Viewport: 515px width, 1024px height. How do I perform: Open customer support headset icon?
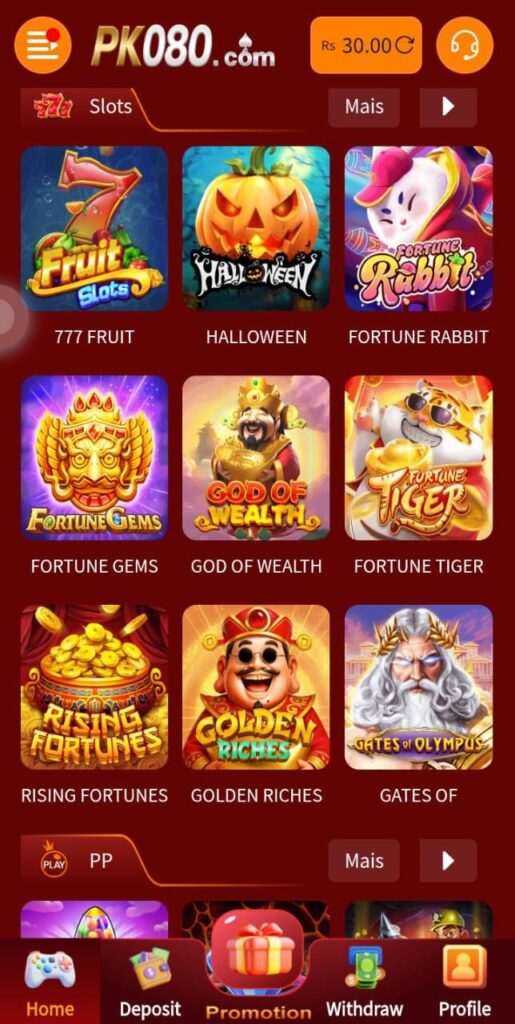(x=464, y=45)
